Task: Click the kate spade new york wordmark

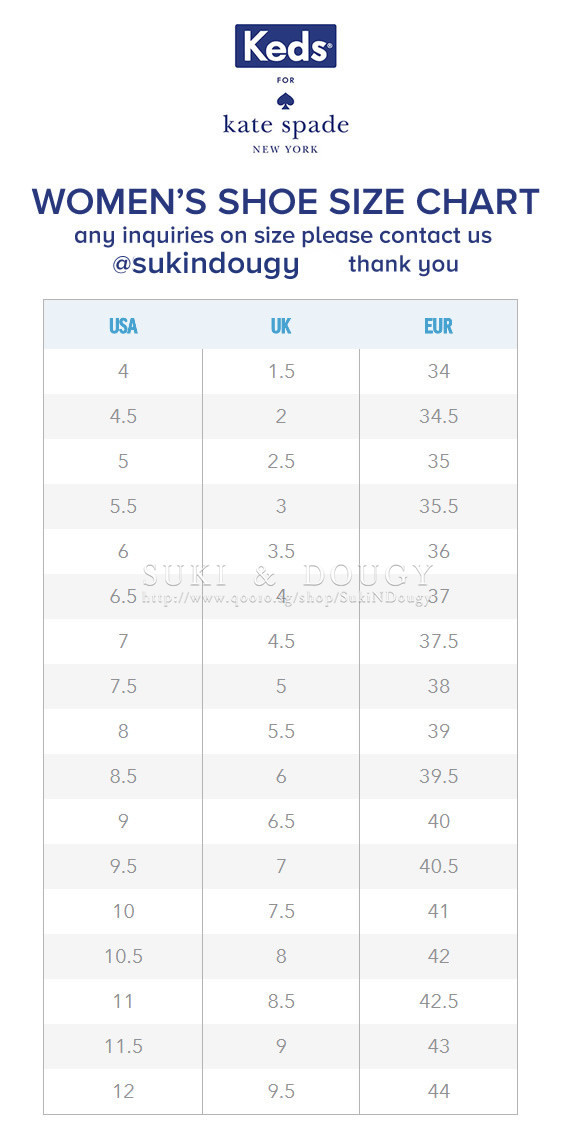Action: coord(285,134)
